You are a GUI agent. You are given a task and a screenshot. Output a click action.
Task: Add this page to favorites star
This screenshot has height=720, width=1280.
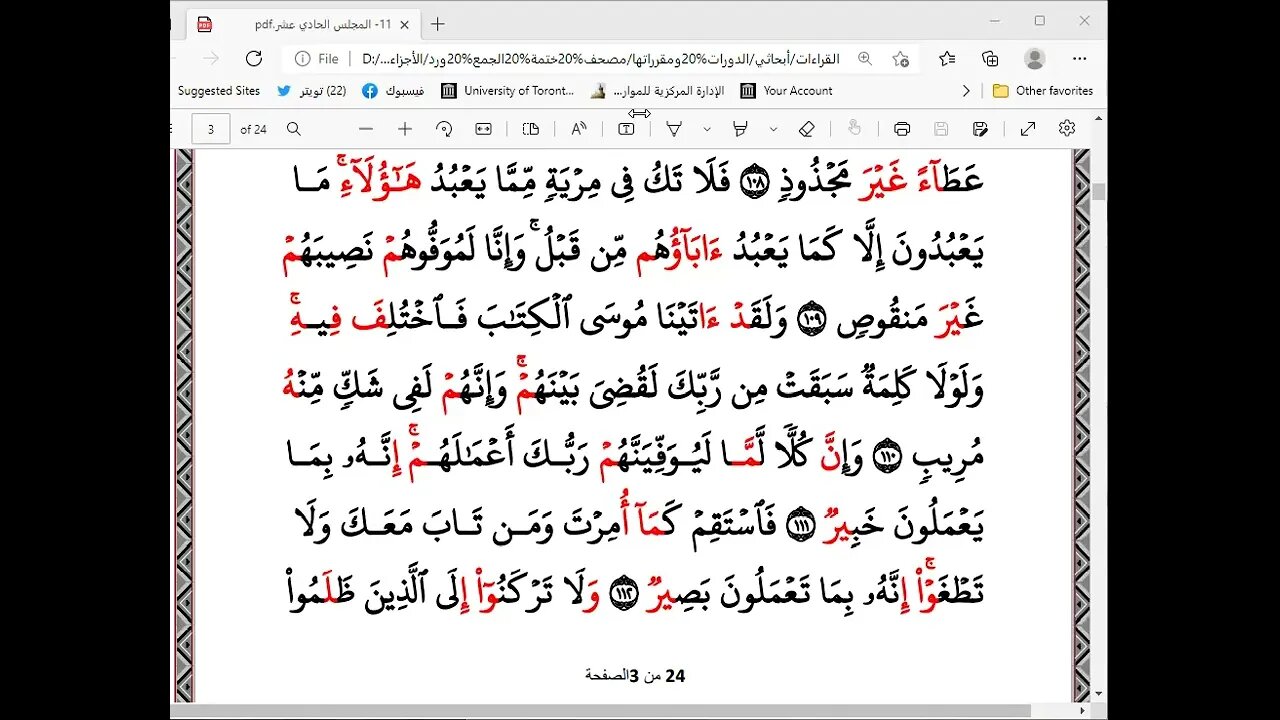pyautogui.click(x=900, y=59)
